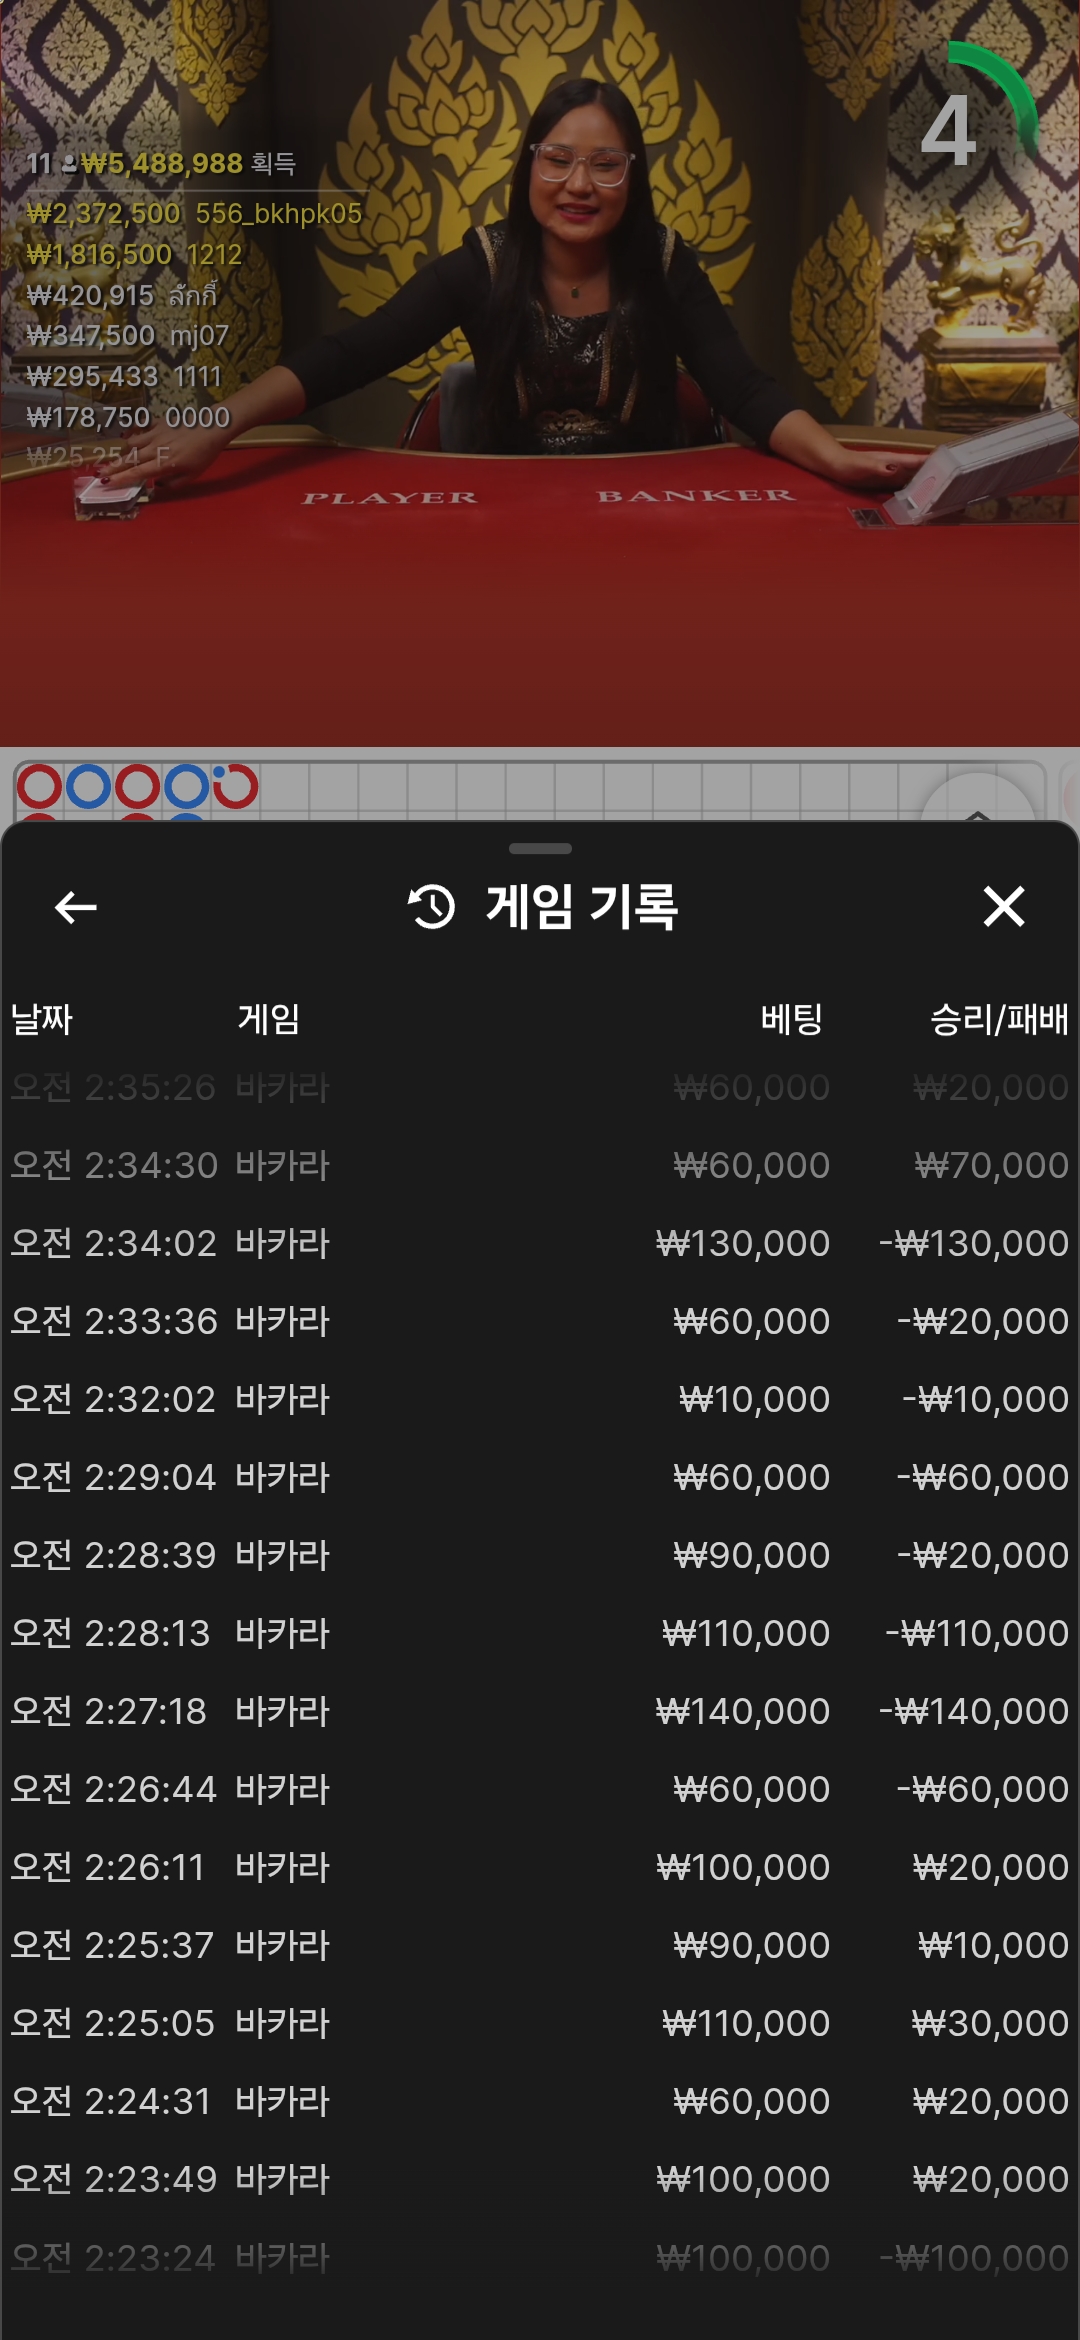
Task: Select the 승리/패배 column header
Action: pos(999,1019)
